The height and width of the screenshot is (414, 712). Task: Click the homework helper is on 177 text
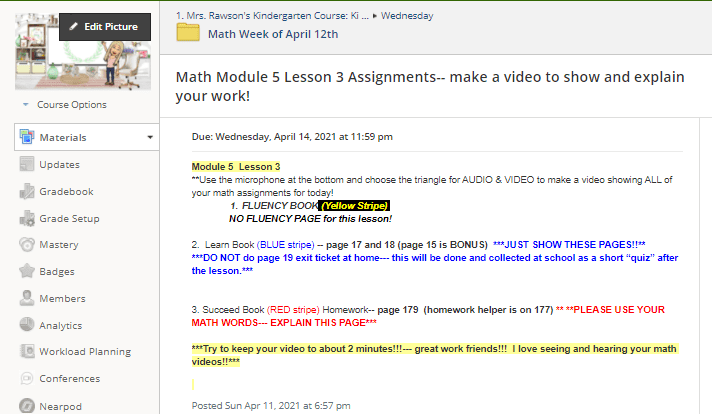click(488, 310)
